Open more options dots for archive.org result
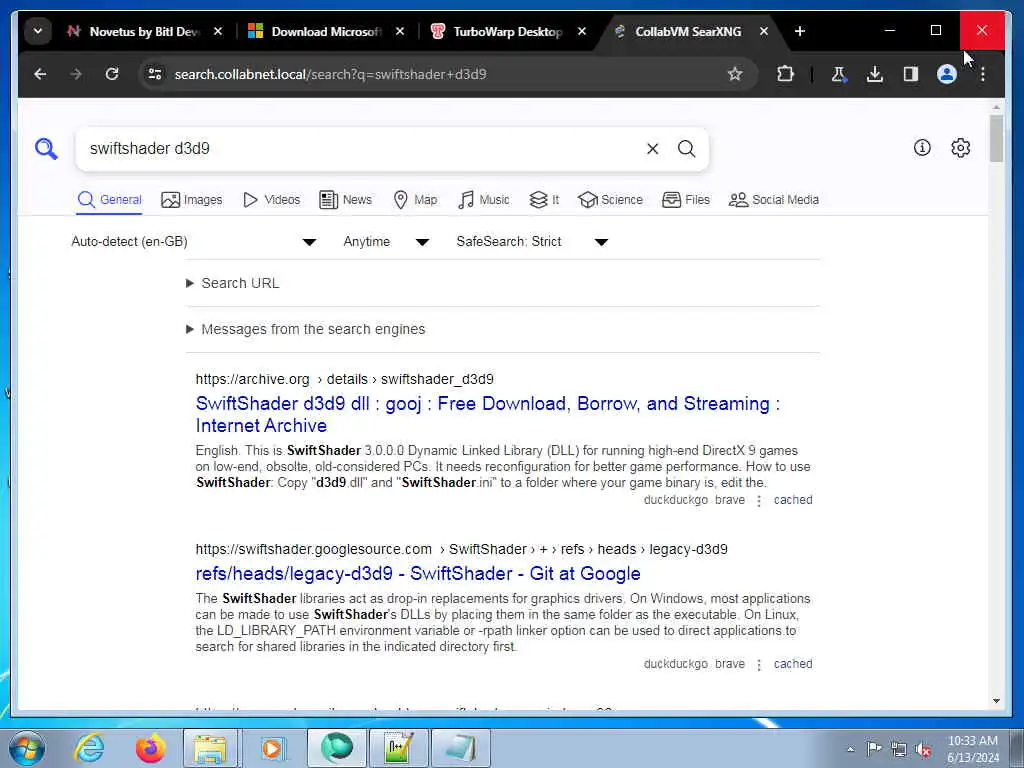Viewport: 1024px width, 768px height. [758, 501]
